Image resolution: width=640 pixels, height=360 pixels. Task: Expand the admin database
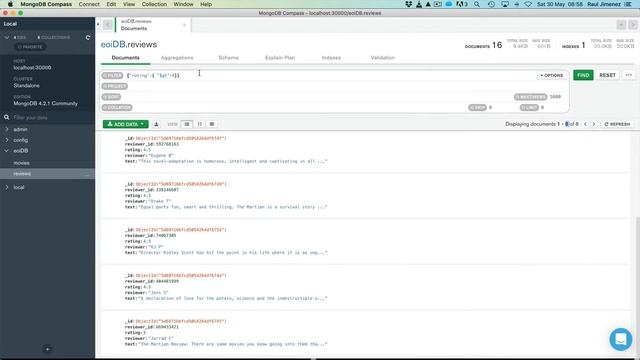click(x=7, y=129)
